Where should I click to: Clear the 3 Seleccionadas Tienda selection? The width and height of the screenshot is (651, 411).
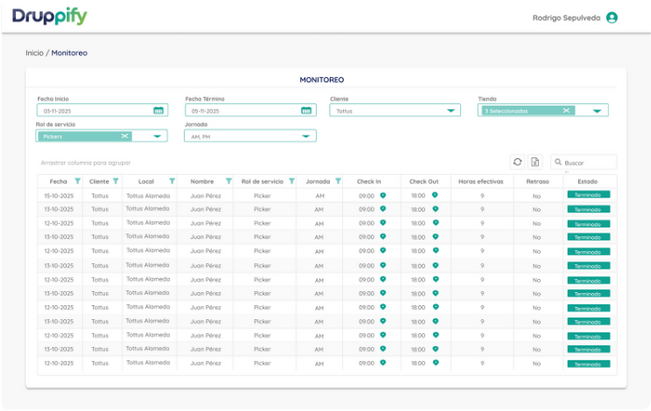tap(566, 110)
